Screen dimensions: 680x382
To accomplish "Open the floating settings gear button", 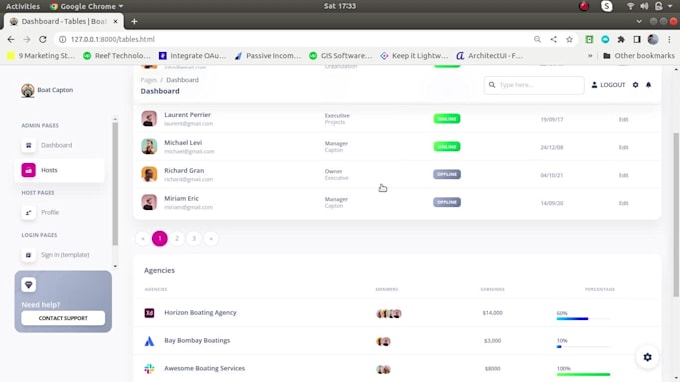I will coord(647,357).
